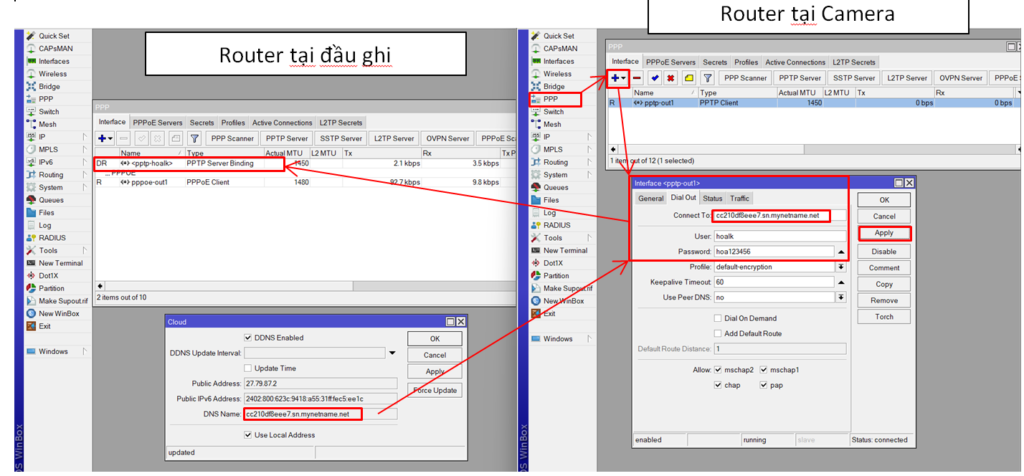This screenshot has height=476, width=1024.
Task: Open the Secrets tab in the left PPP window
Action: pyautogui.click(x=202, y=123)
